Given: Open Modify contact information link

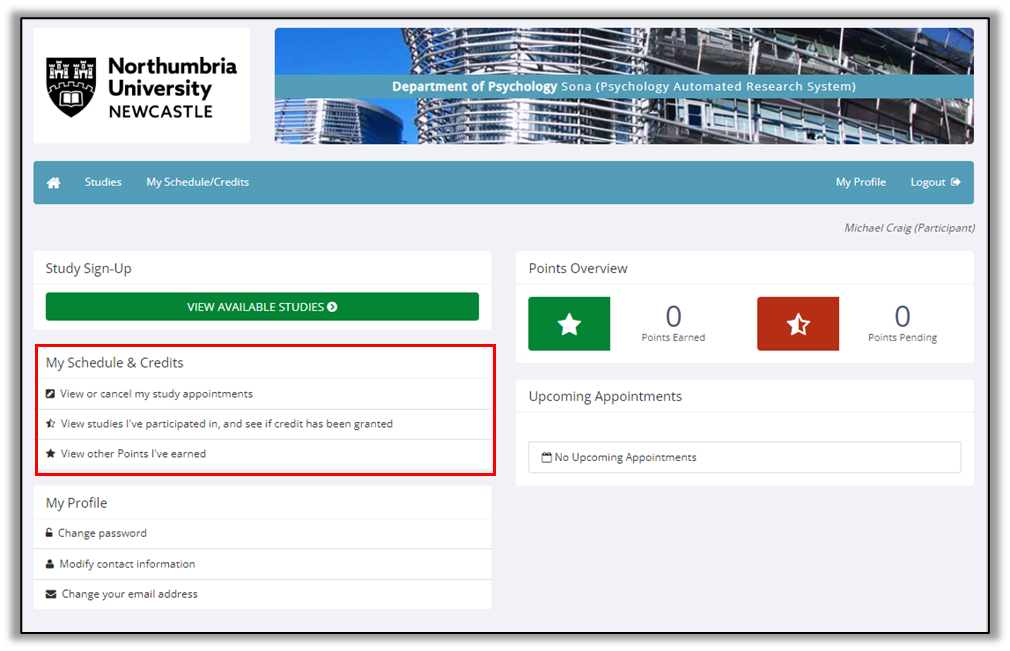Looking at the screenshot, I should click(127, 564).
